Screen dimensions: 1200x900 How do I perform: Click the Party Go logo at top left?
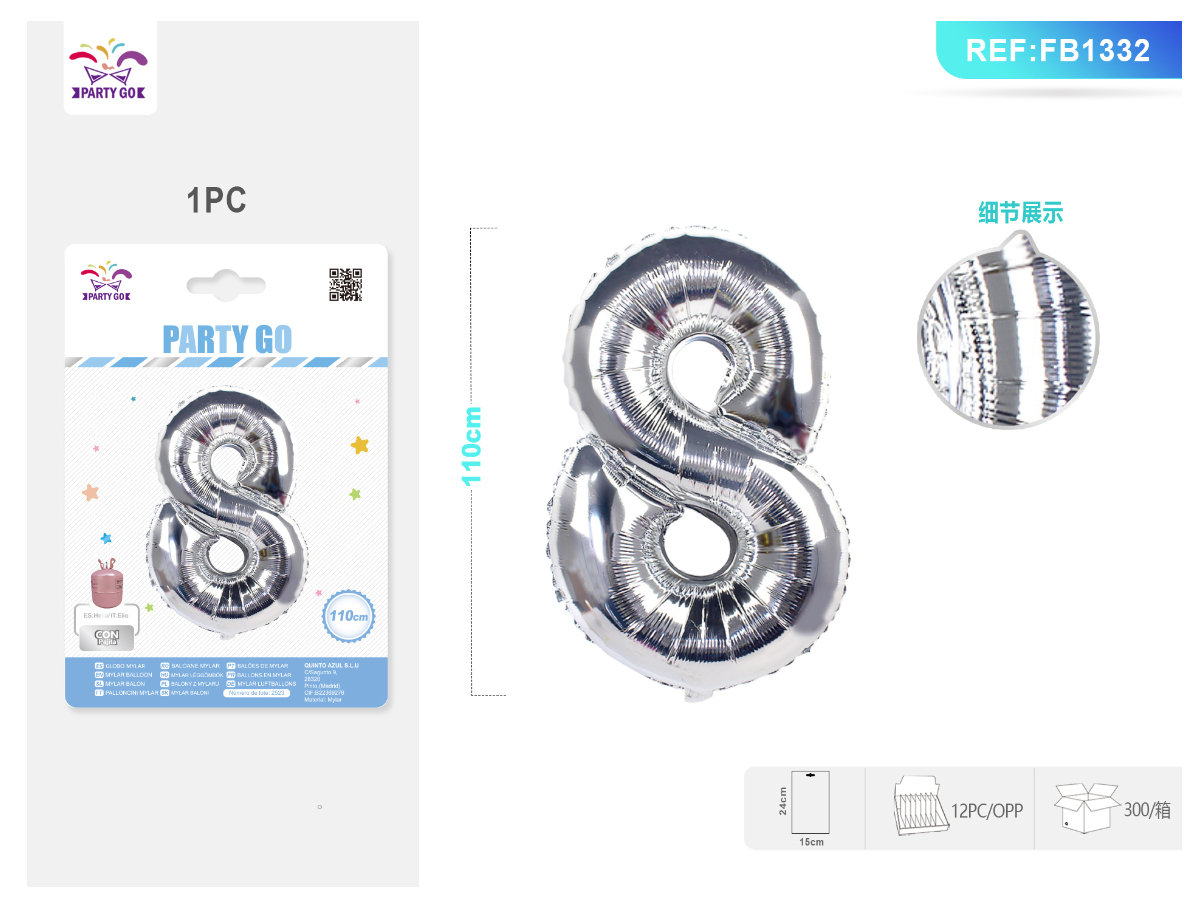tap(110, 68)
